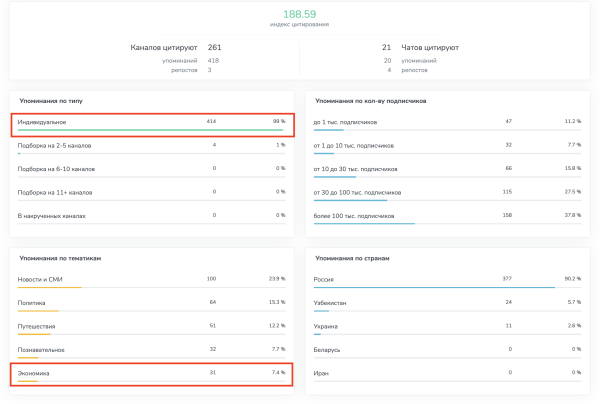600x404 pixels.
Task: Open the более 100 тыс. подписчиков row
Action: click(446, 215)
